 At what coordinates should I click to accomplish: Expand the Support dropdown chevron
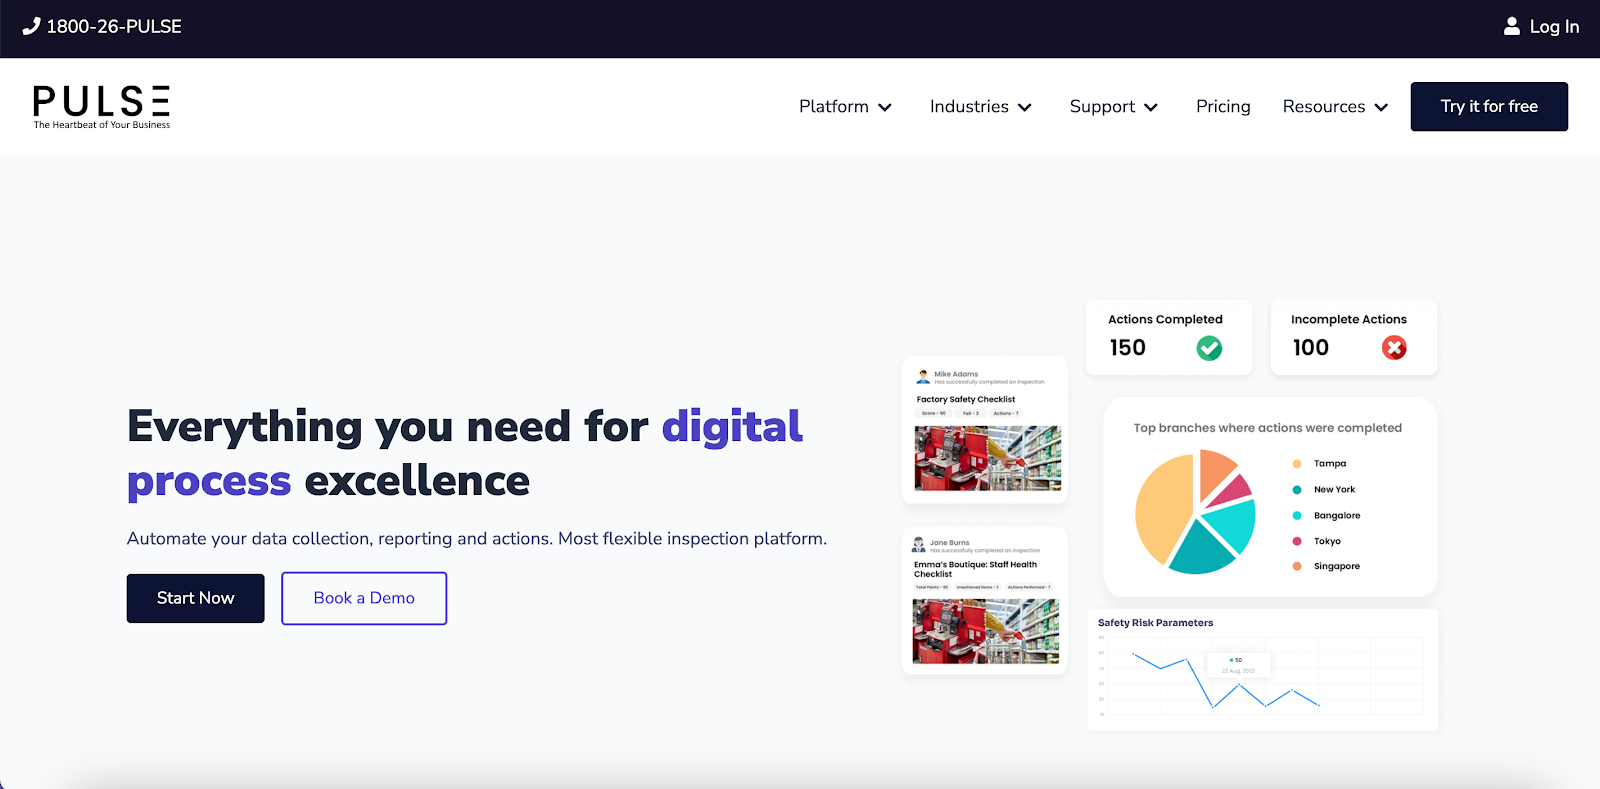1151,107
